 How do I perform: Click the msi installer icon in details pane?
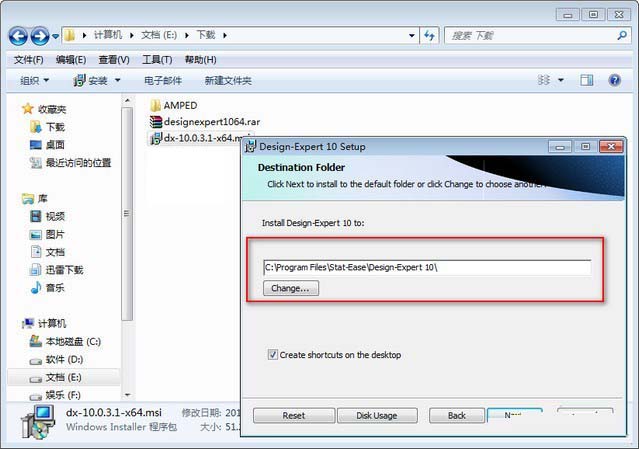point(37,422)
